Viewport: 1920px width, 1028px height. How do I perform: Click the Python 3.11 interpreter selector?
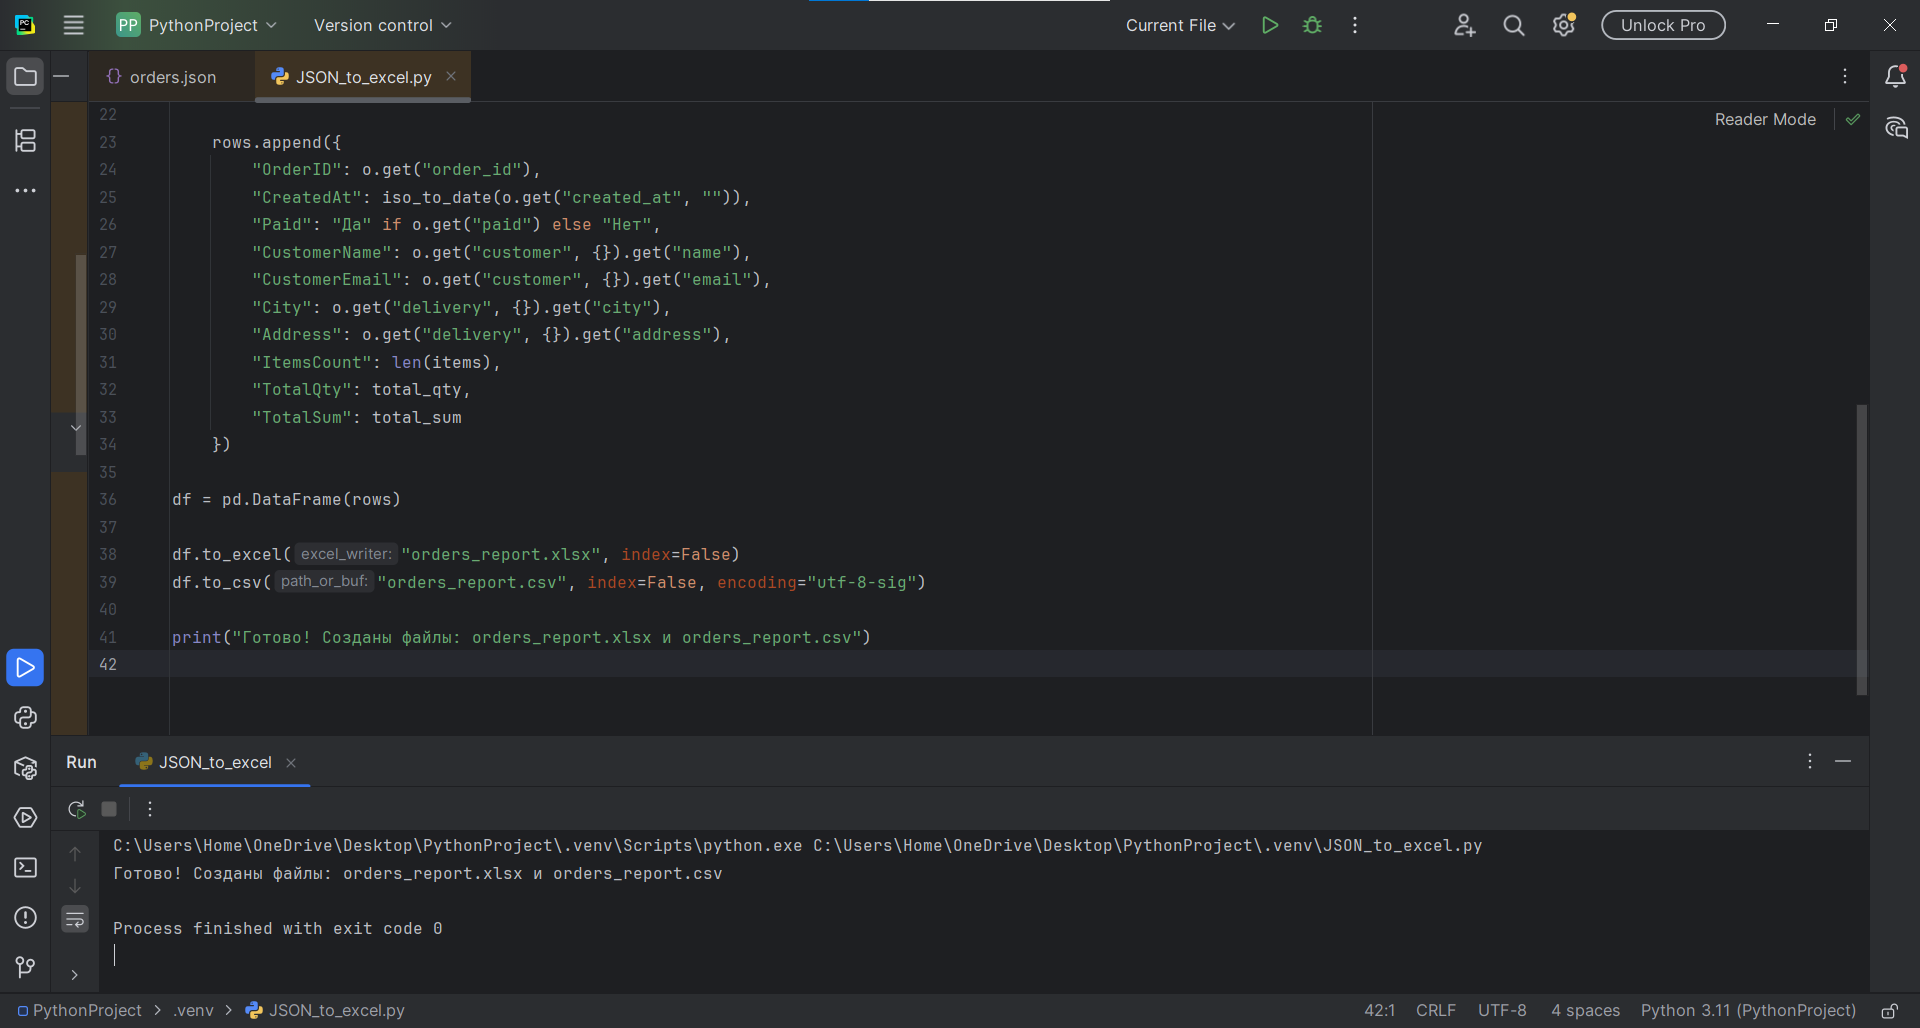click(x=1747, y=1011)
